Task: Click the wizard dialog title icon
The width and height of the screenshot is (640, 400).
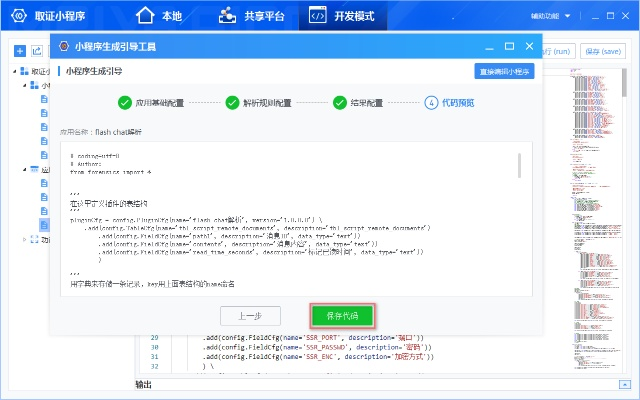Action: pos(64,46)
